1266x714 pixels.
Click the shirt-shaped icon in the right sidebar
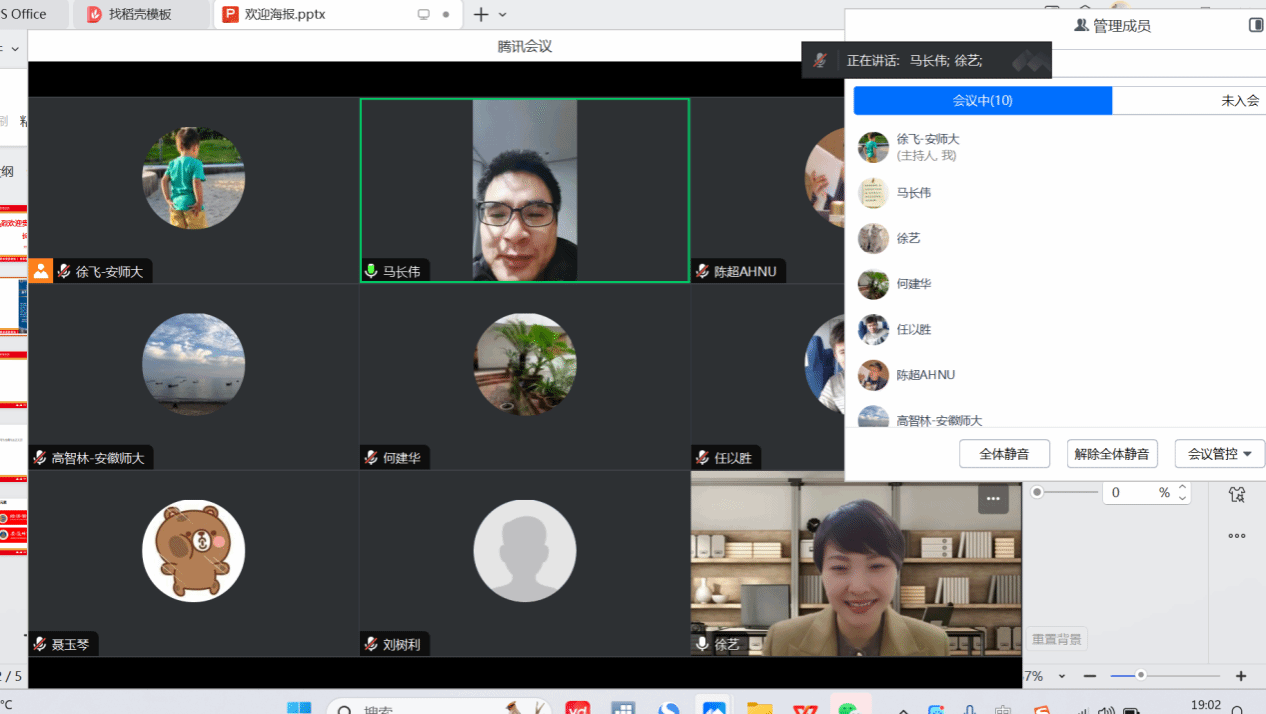coord(1237,494)
